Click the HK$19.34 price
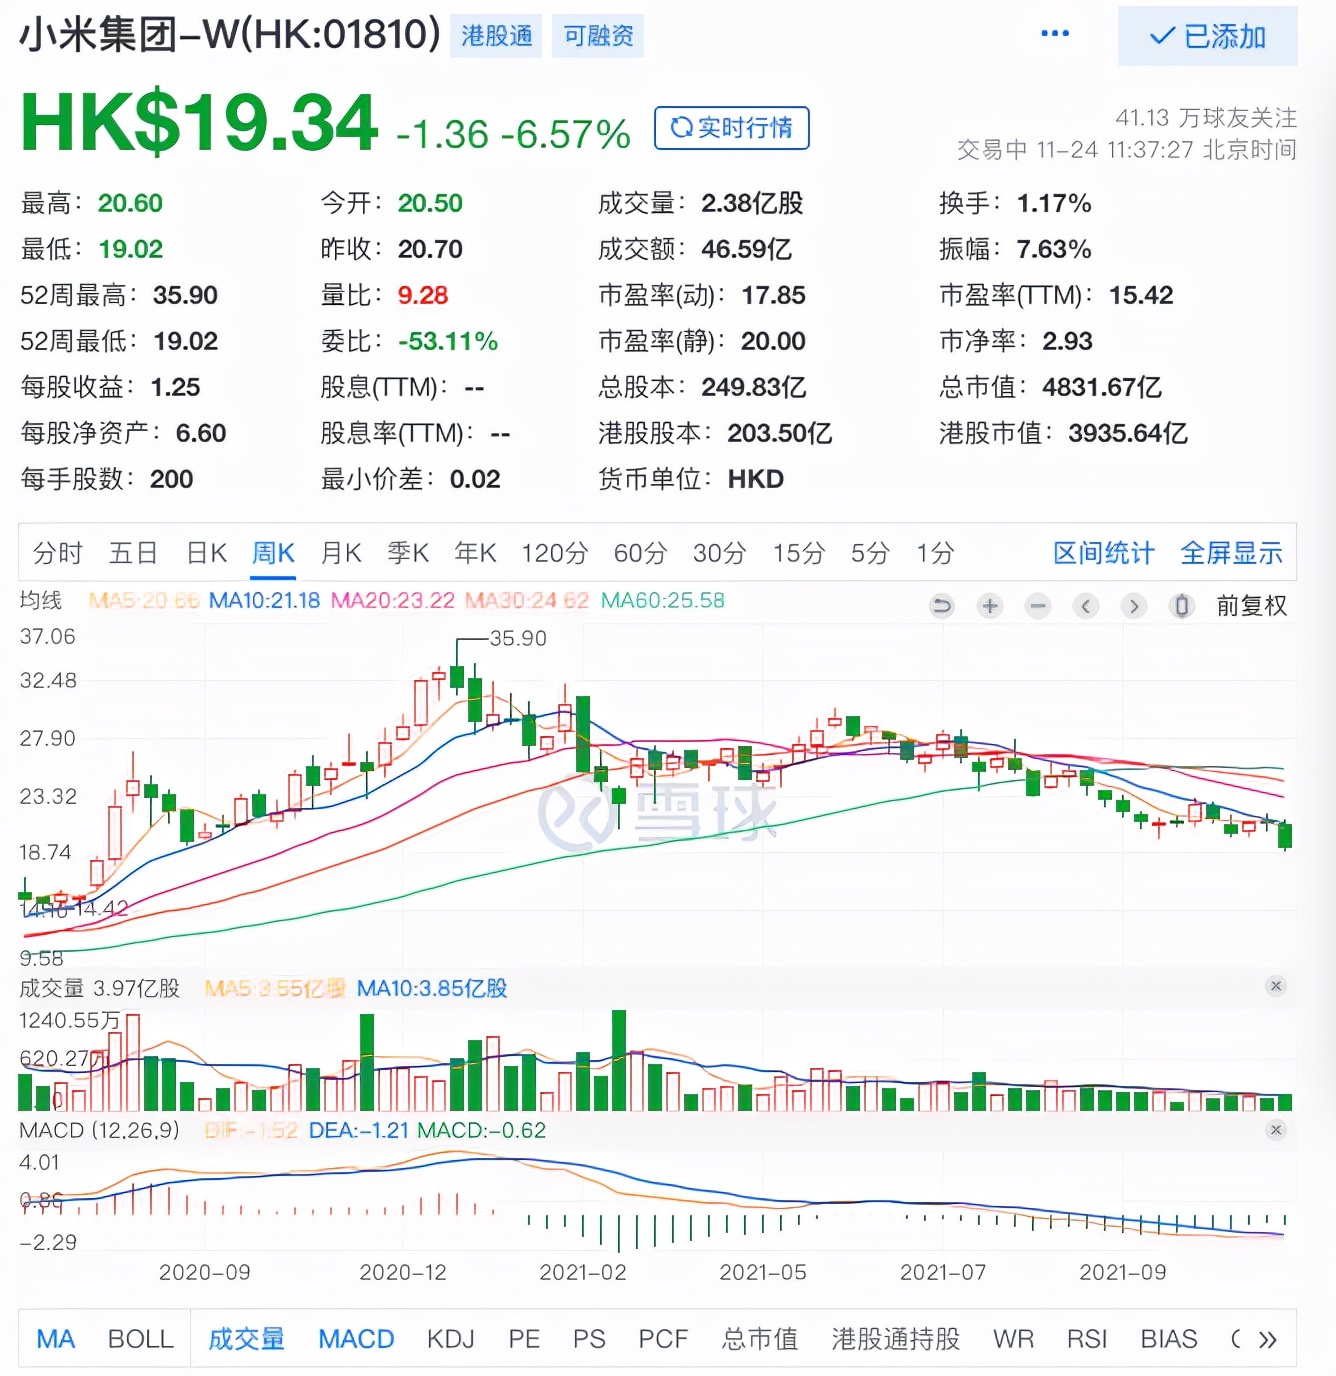Viewport: 1336px width, 1376px height. 200,123
